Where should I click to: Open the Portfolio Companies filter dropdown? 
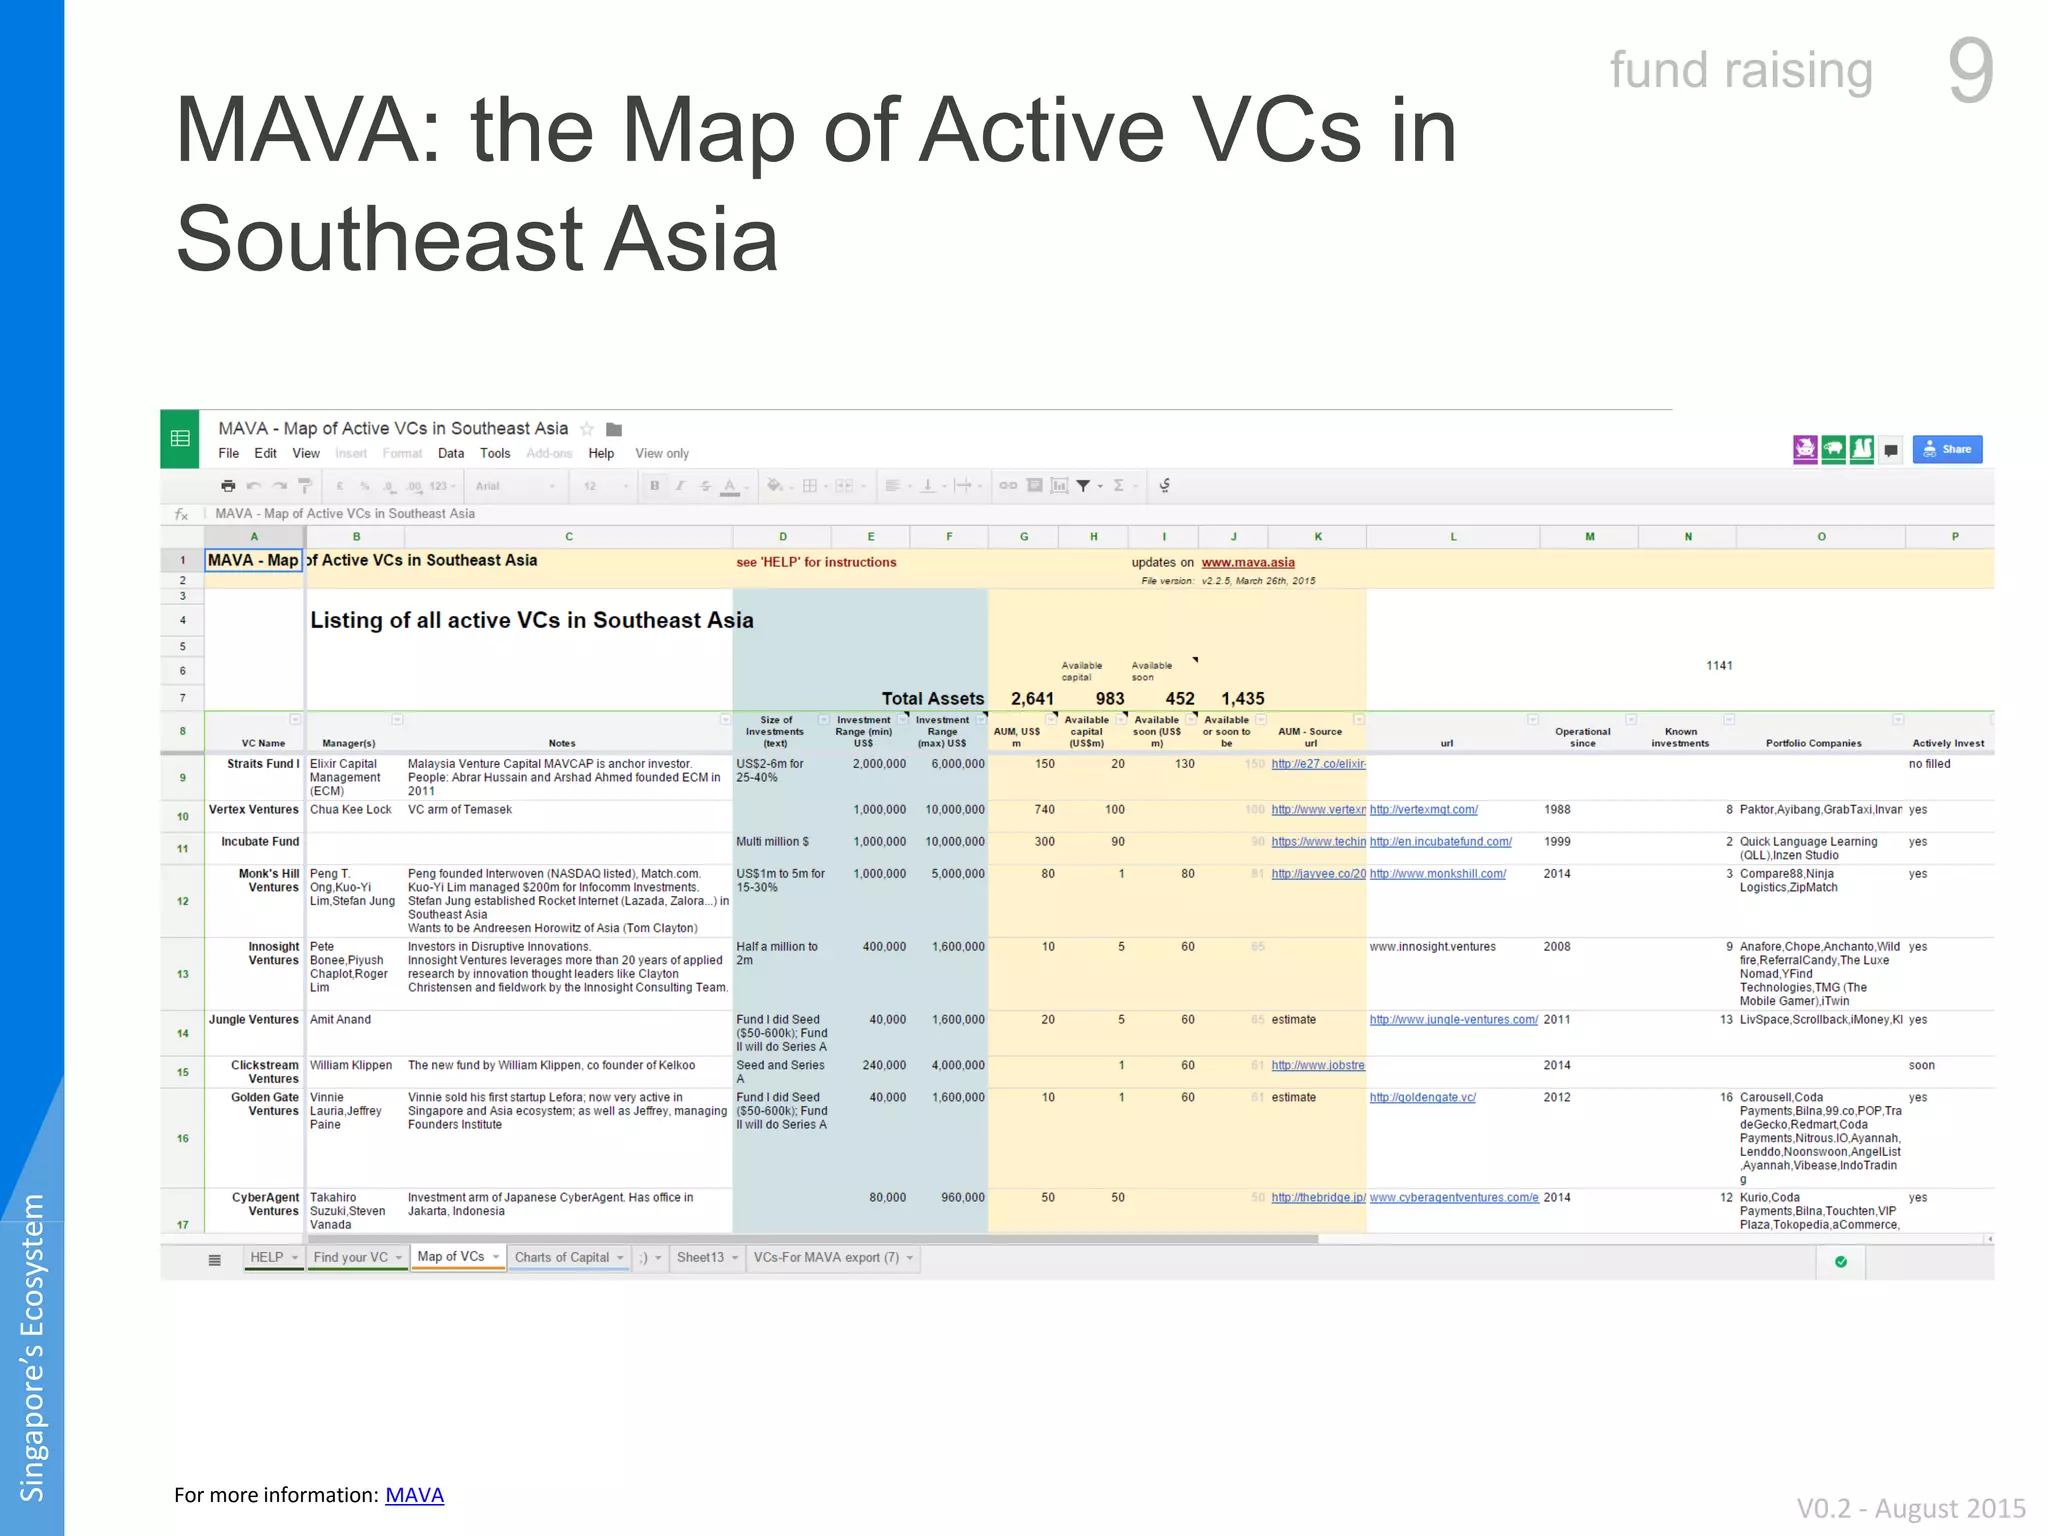coord(1898,720)
